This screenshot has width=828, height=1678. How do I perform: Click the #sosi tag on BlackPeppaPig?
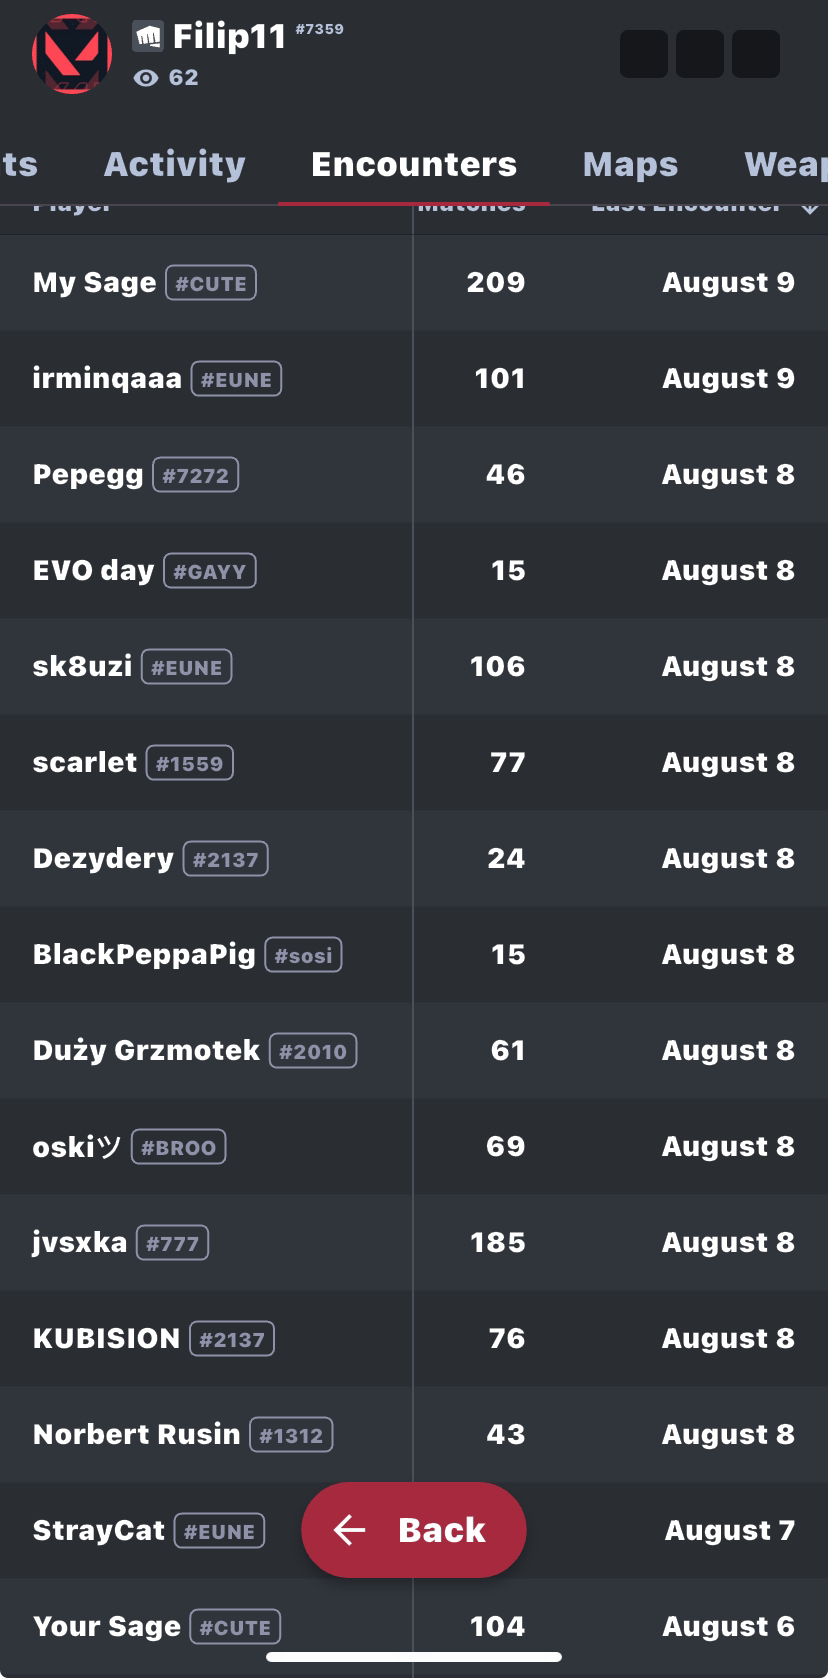click(303, 955)
